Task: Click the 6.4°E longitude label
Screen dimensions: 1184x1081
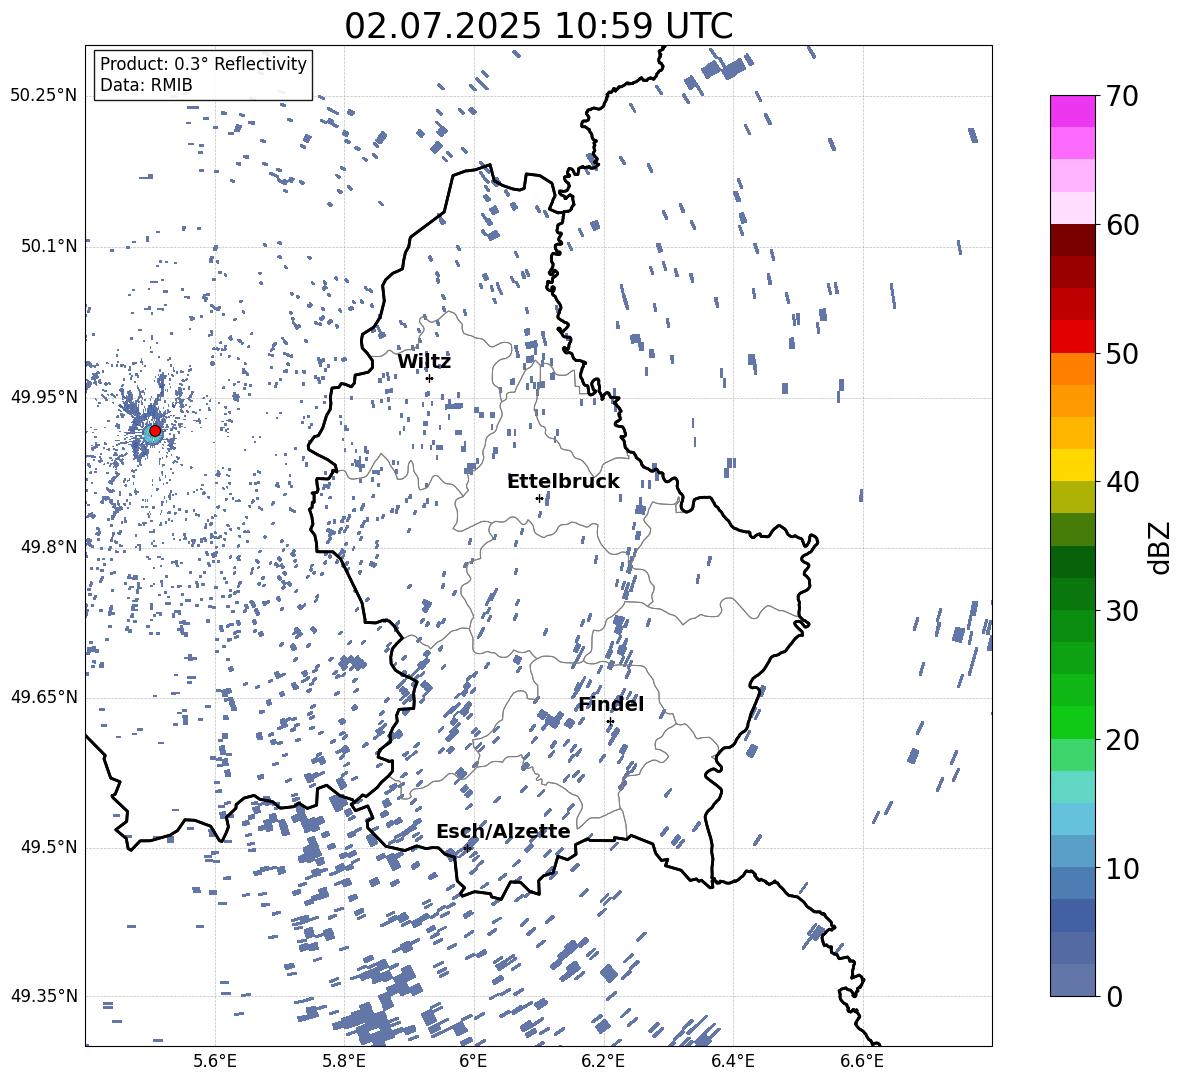Action: 732,1061
